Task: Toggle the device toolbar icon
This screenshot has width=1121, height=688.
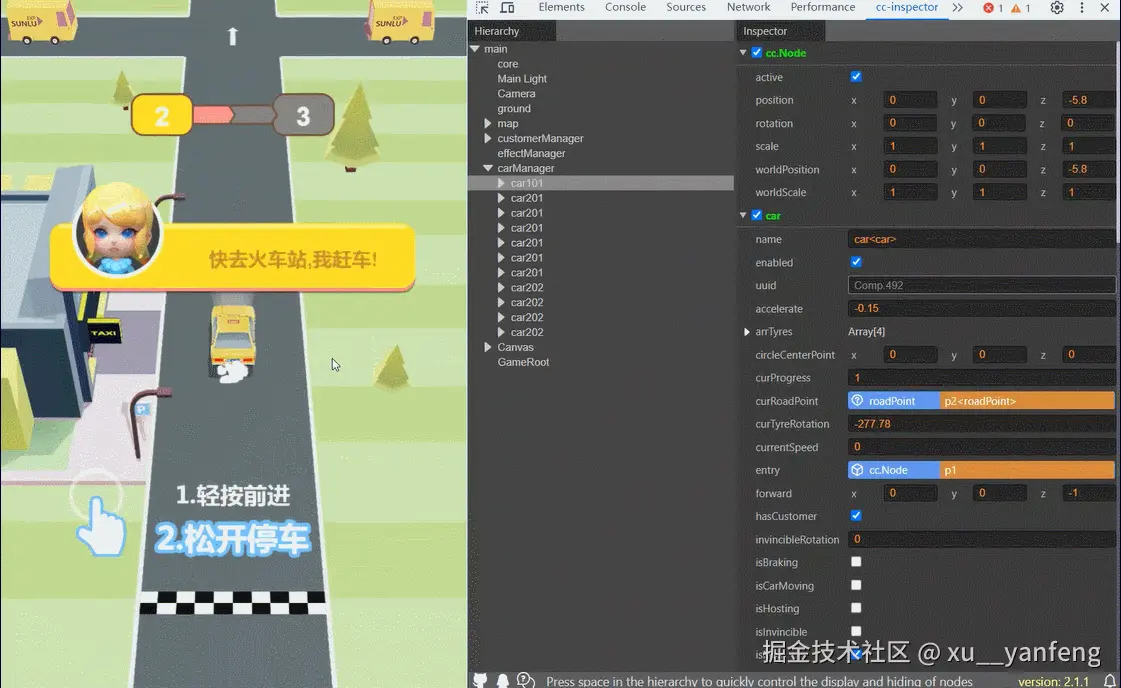Action: (508, 7)
